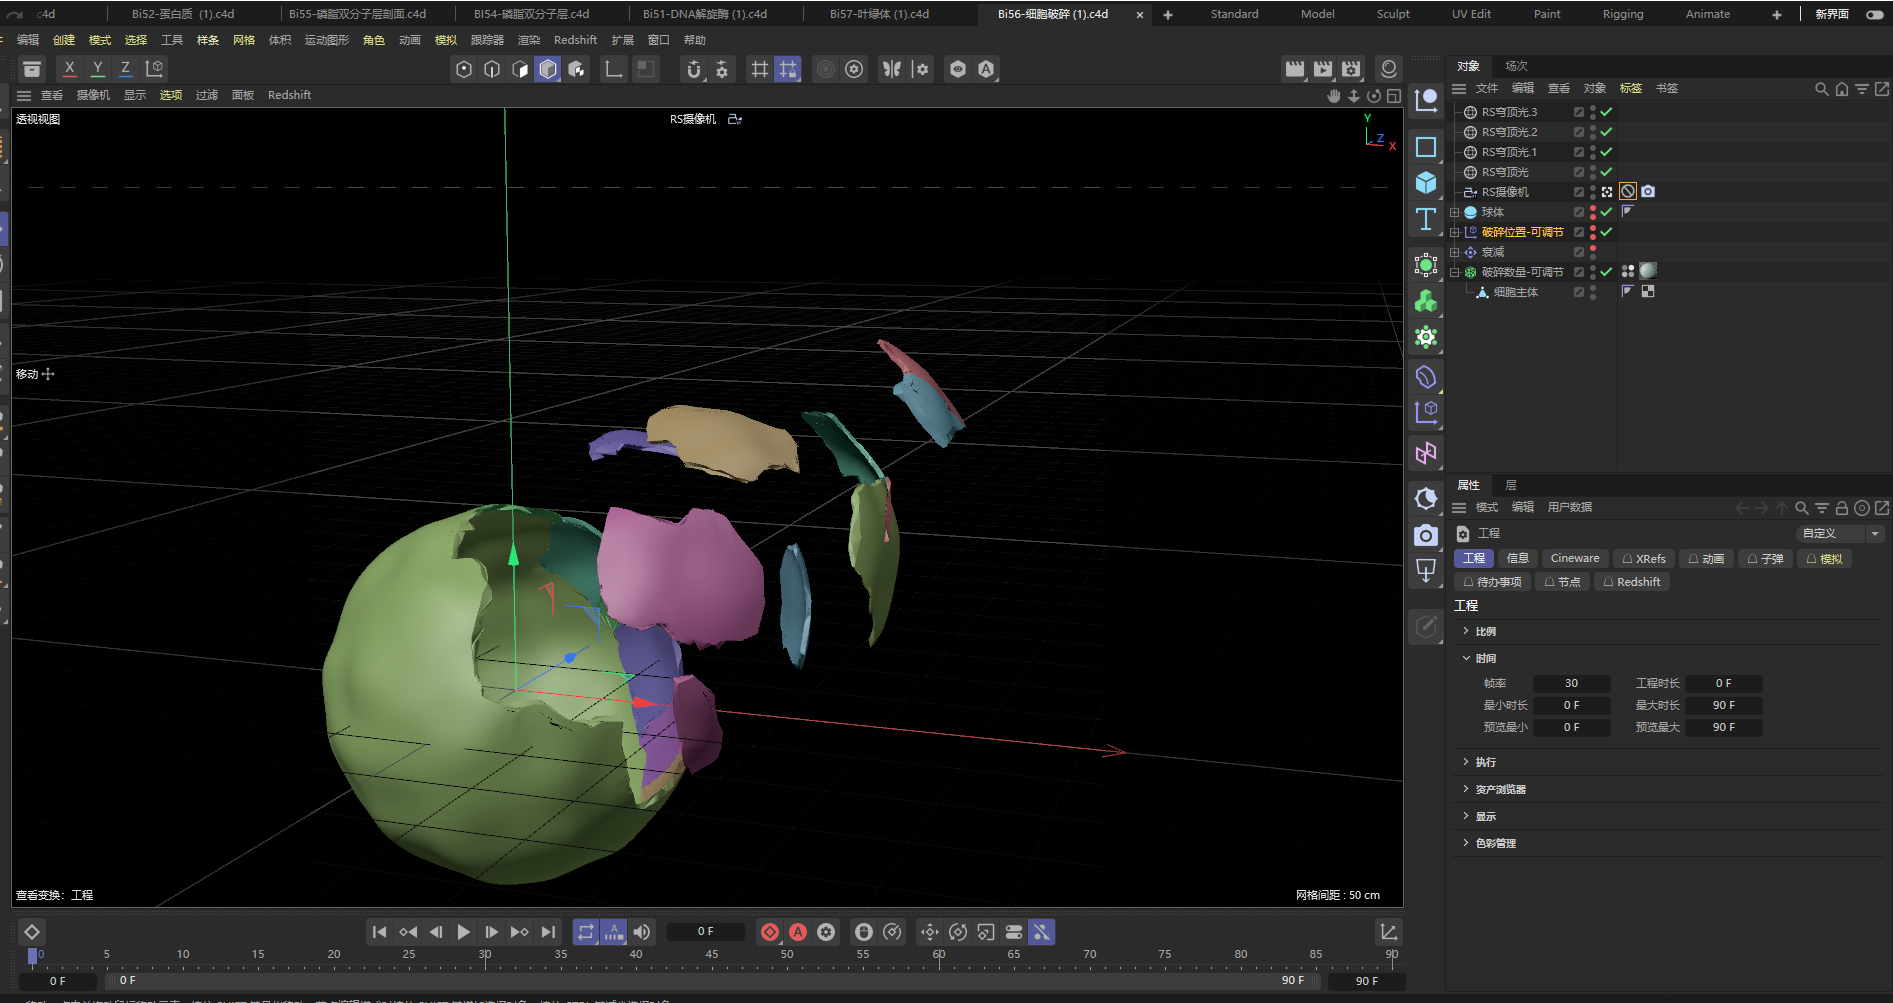Click frame 45 on timeline ruler

tap(711, 955)
